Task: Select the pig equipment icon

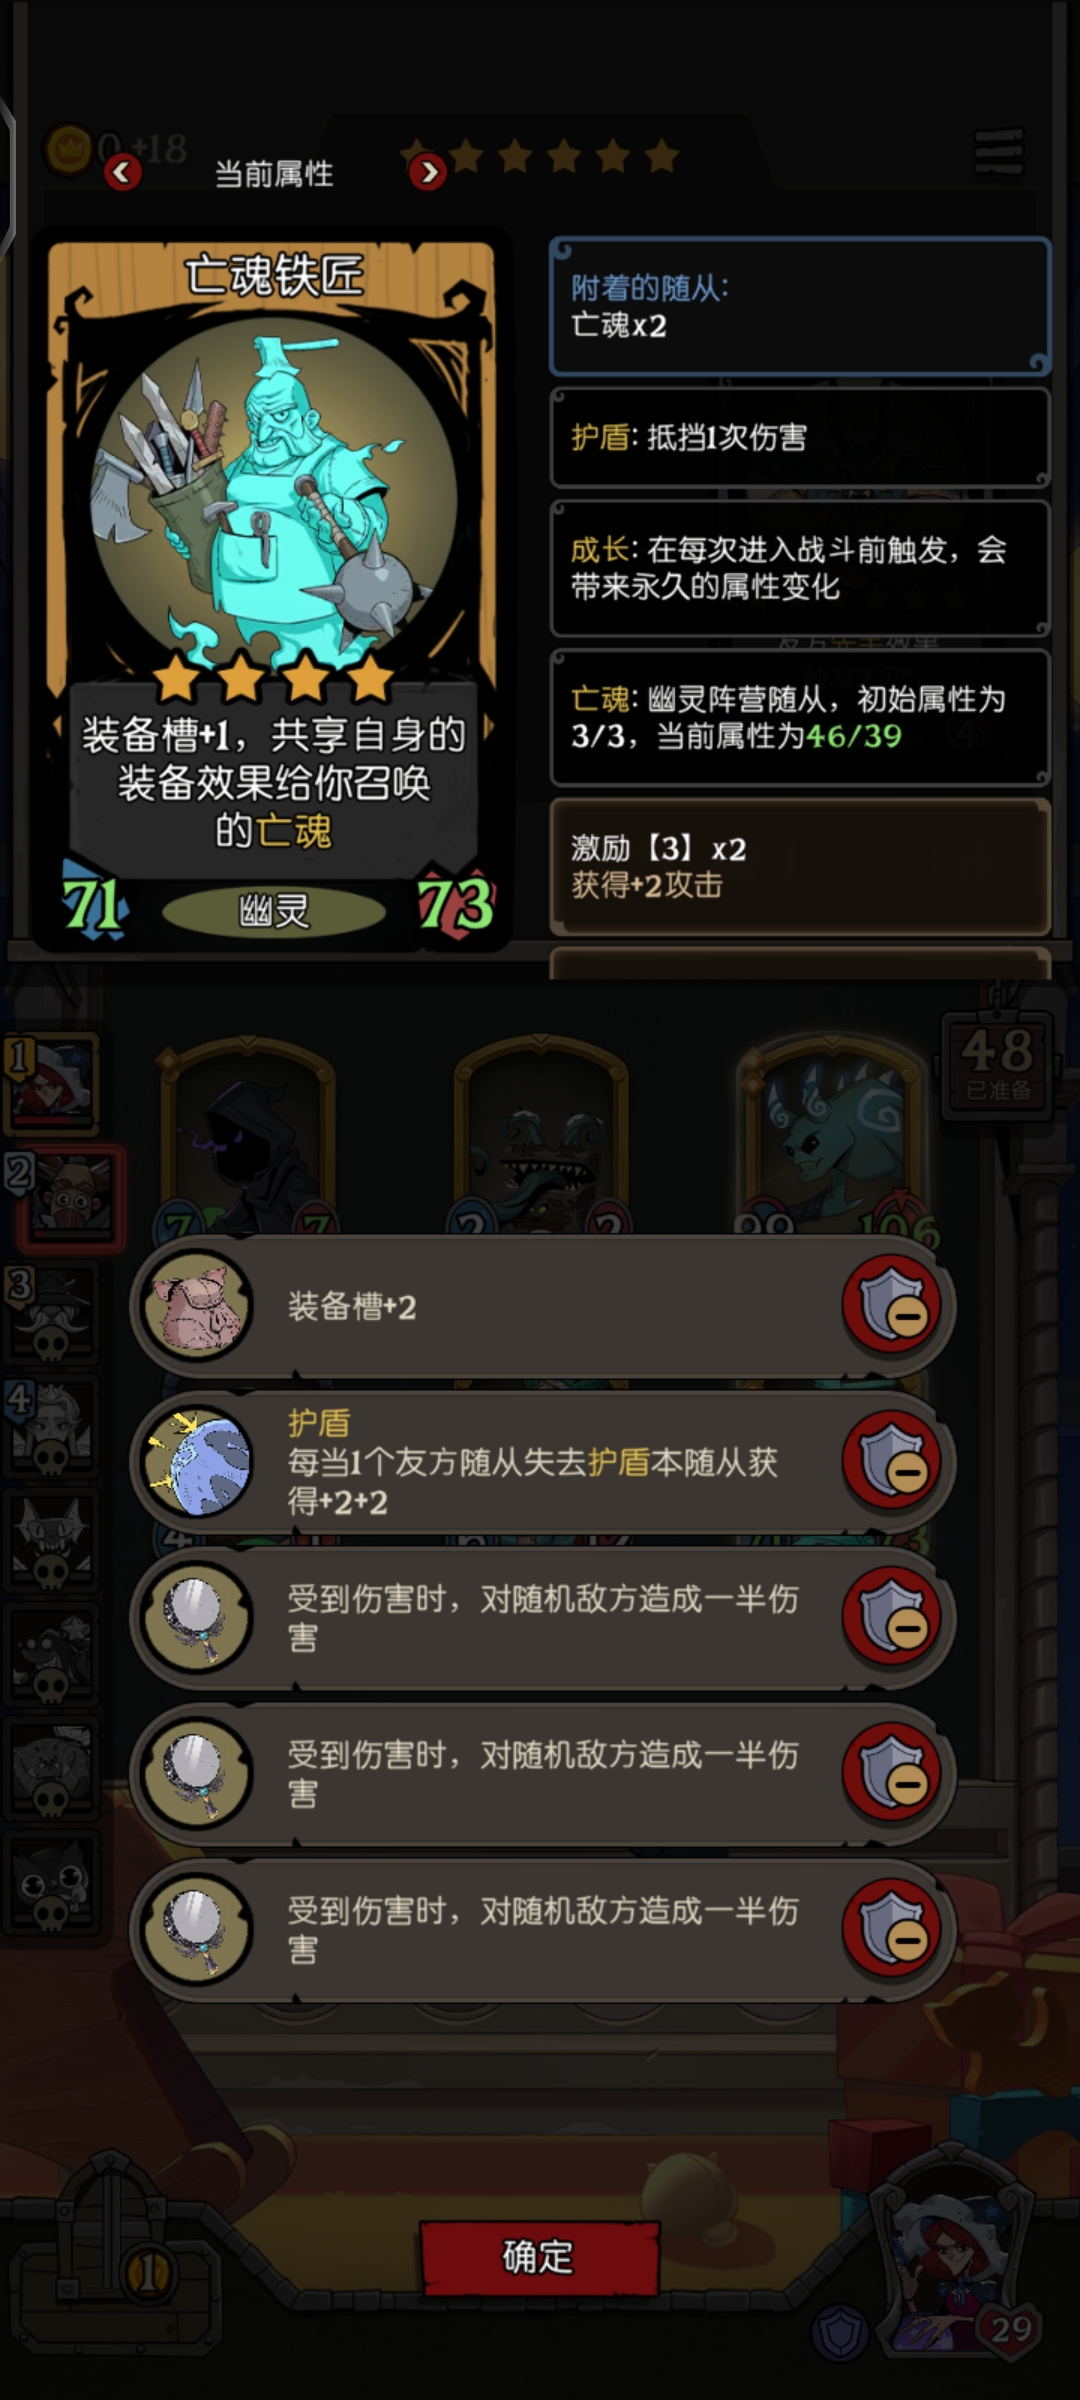Action: pyautogui.click(x=197, y=1306)
